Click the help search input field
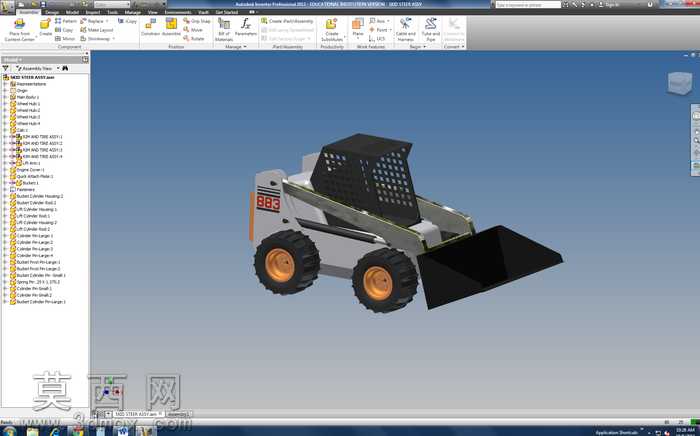This screenshot has width=700, height=436. pos(528,4)
